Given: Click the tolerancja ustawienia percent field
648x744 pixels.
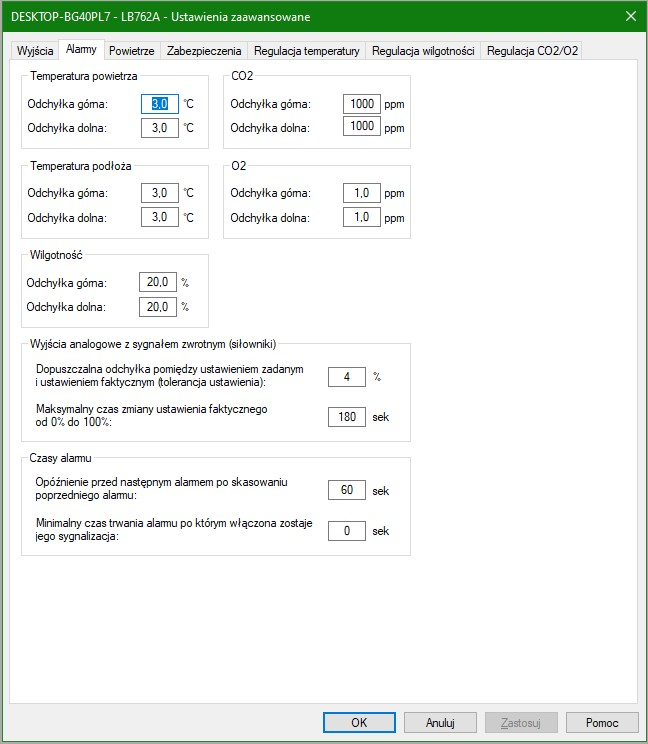Looking at the screenshot, I should point(347,377).
